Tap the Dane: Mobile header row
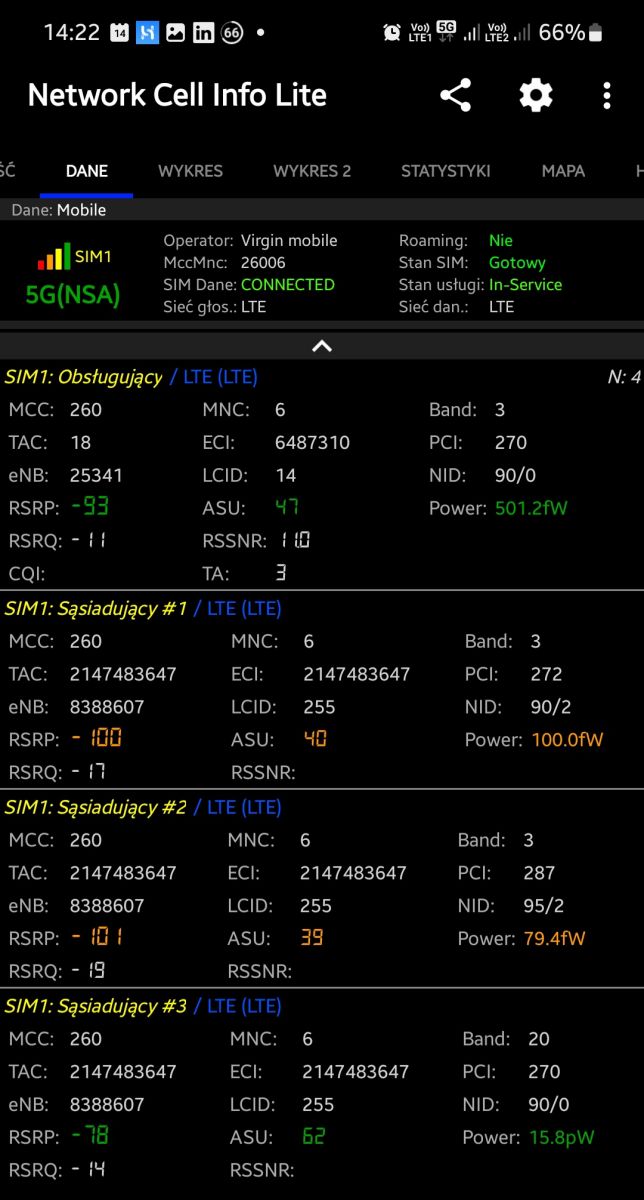644x1200 pixels. 322,210
